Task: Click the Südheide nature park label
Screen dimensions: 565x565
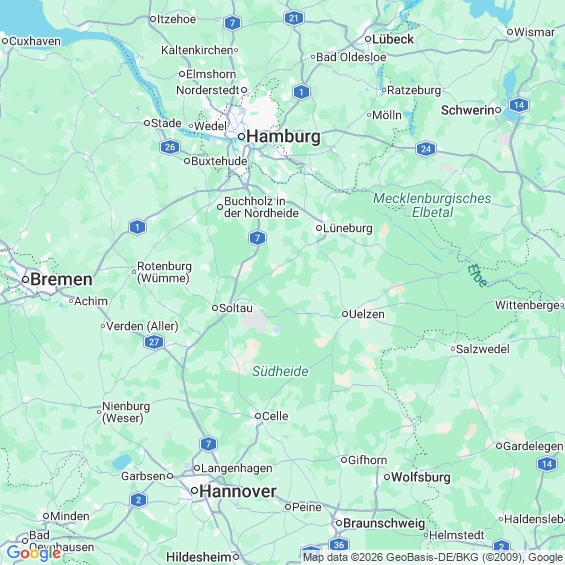Action: [x=280, y=371]
